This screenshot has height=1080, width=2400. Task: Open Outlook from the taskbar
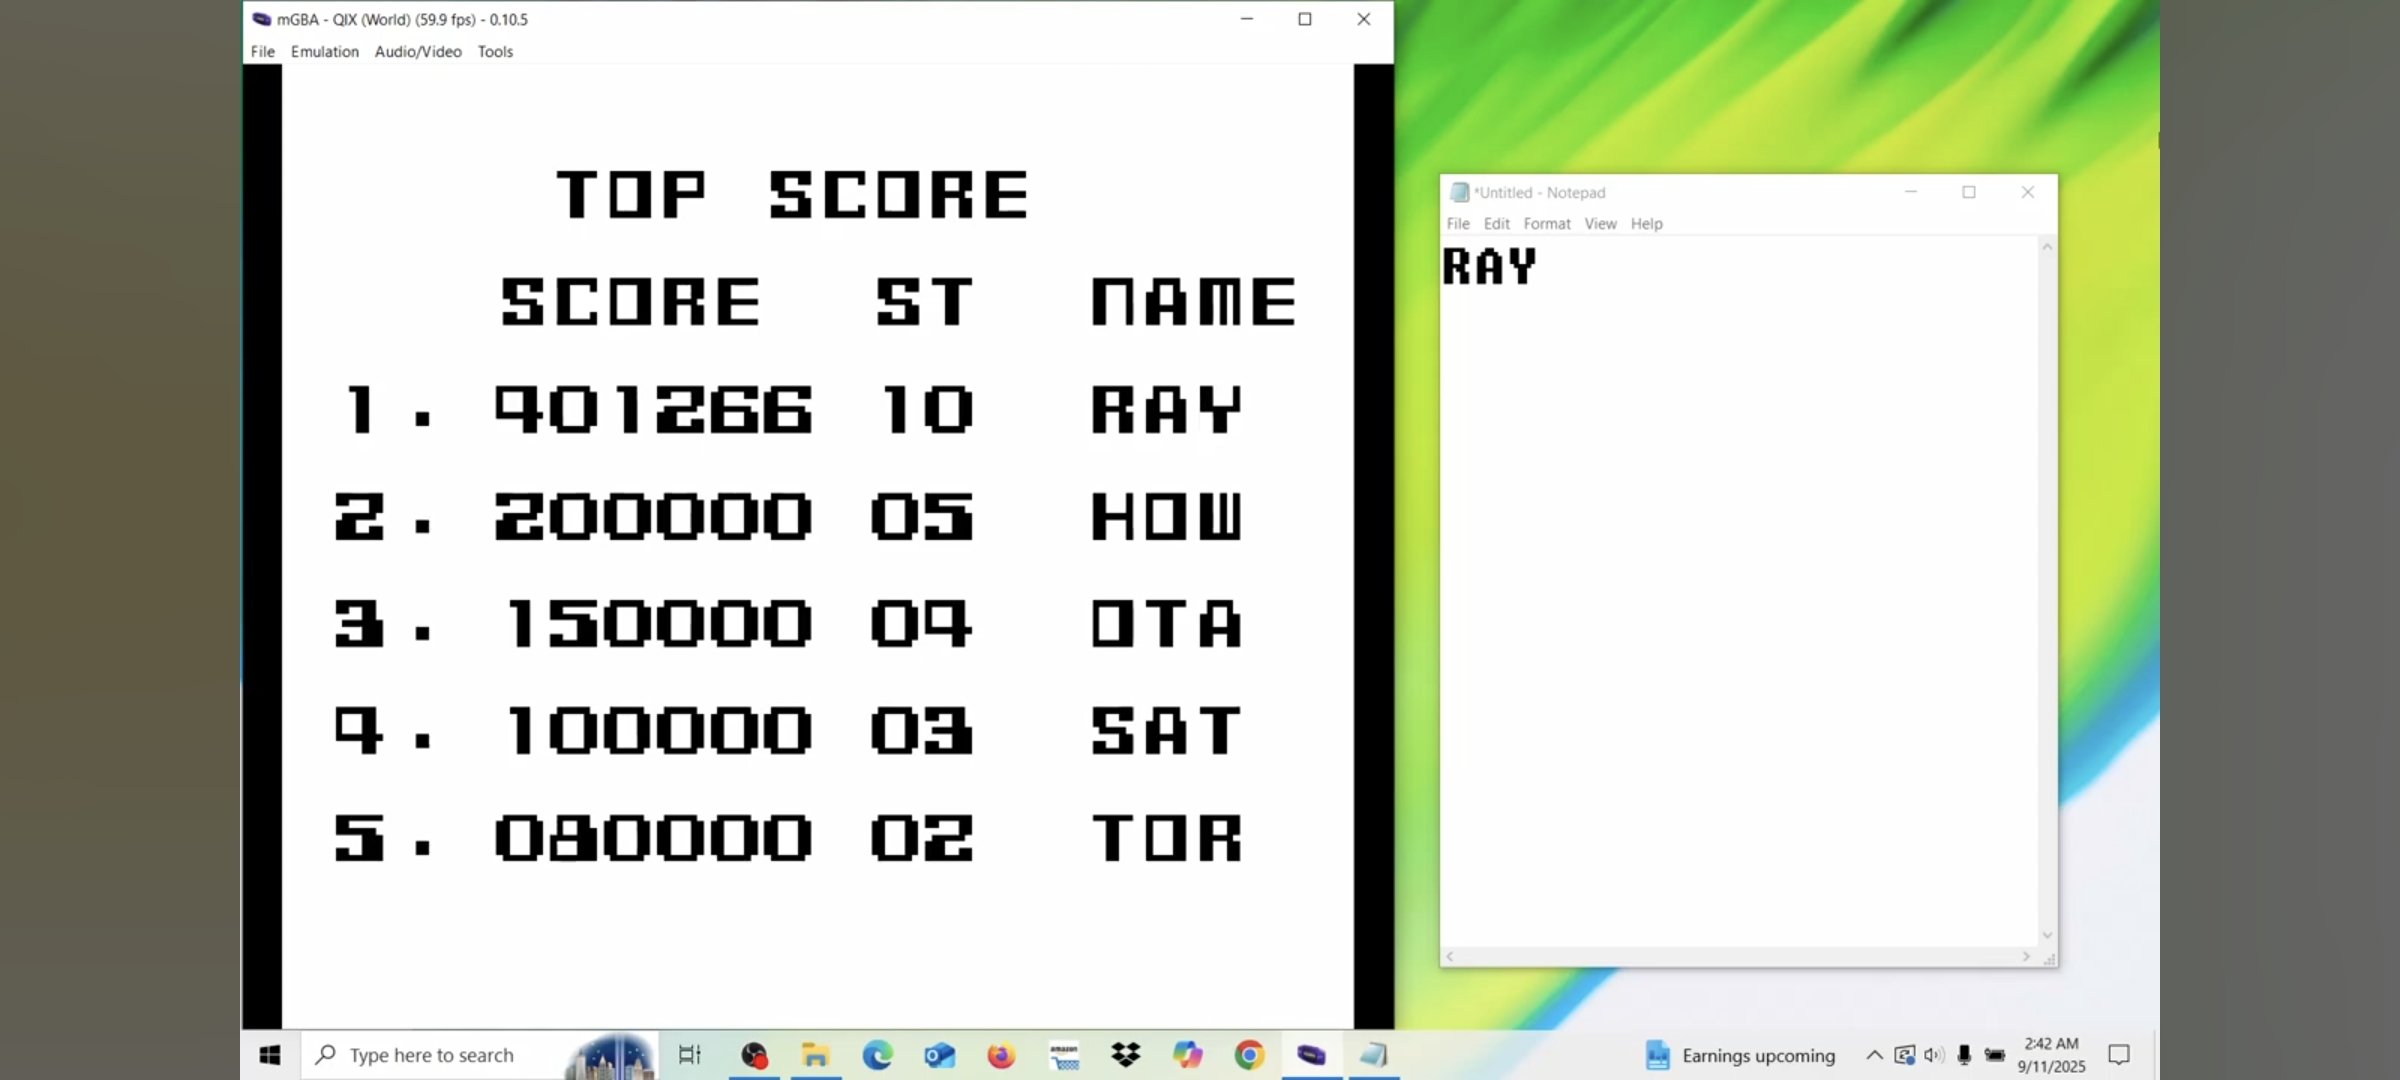939,1055
